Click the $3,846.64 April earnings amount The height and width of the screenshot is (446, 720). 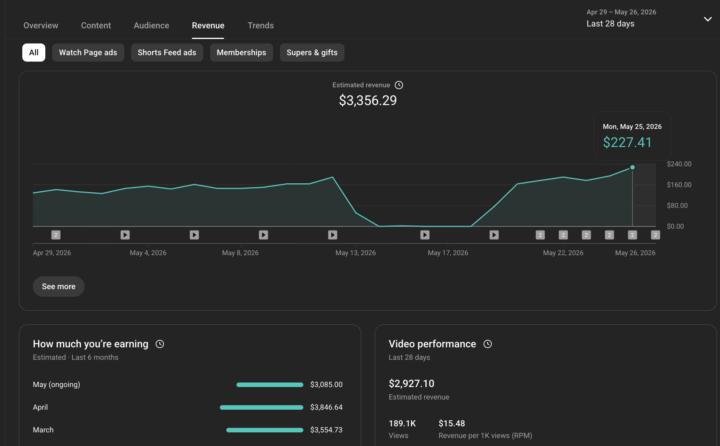(x=326, y=407)
